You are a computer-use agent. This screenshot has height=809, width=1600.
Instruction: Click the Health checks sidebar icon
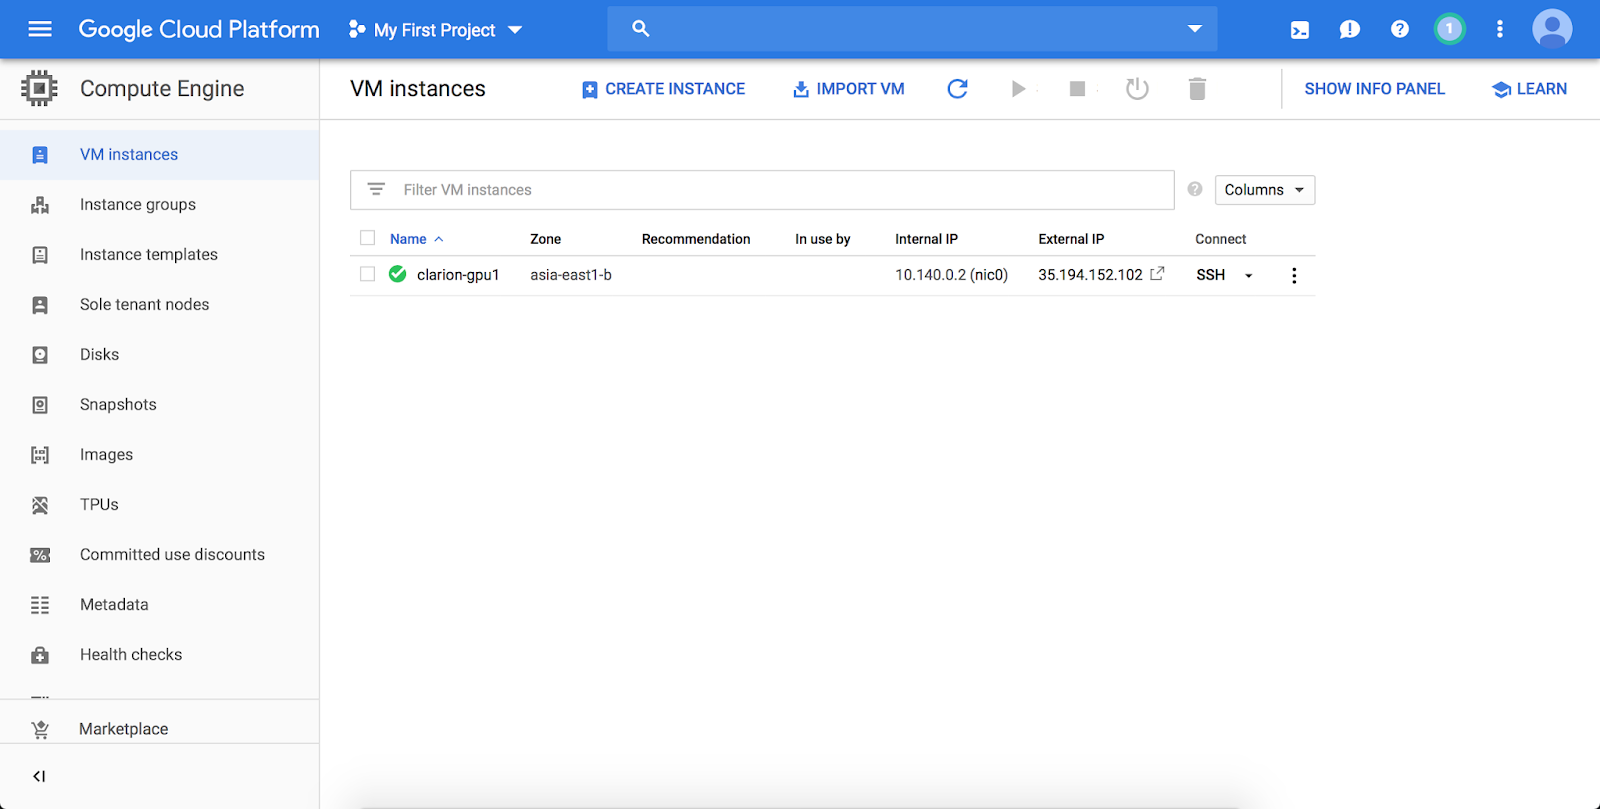(40, 655)
